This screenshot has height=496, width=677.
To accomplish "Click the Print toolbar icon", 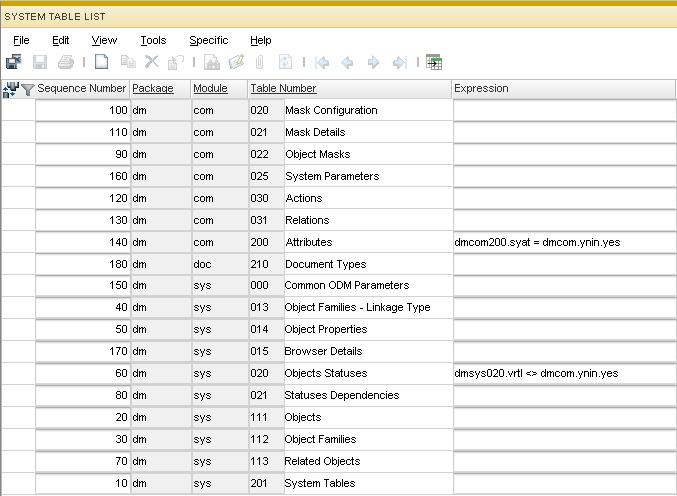I will 65,62.
